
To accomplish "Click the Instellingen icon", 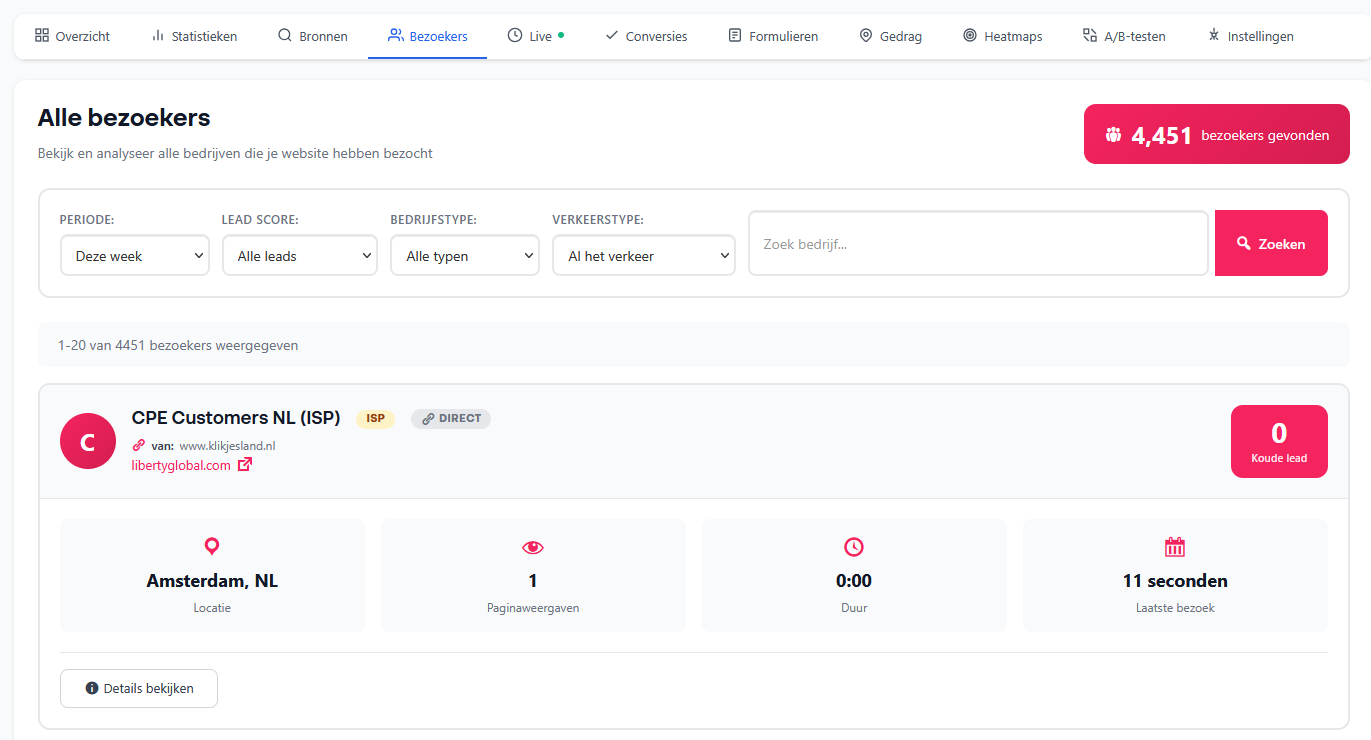I will pos(1214,35).
